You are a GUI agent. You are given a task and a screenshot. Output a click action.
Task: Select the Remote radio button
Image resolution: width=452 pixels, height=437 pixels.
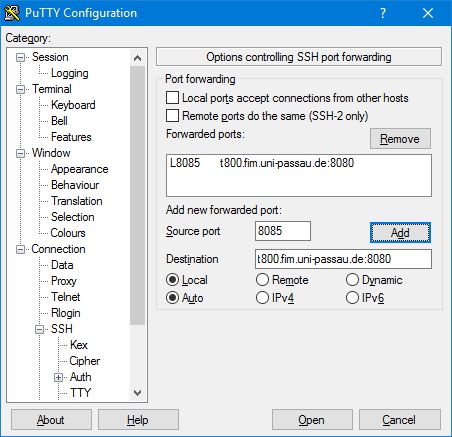(x=262, y=280)
